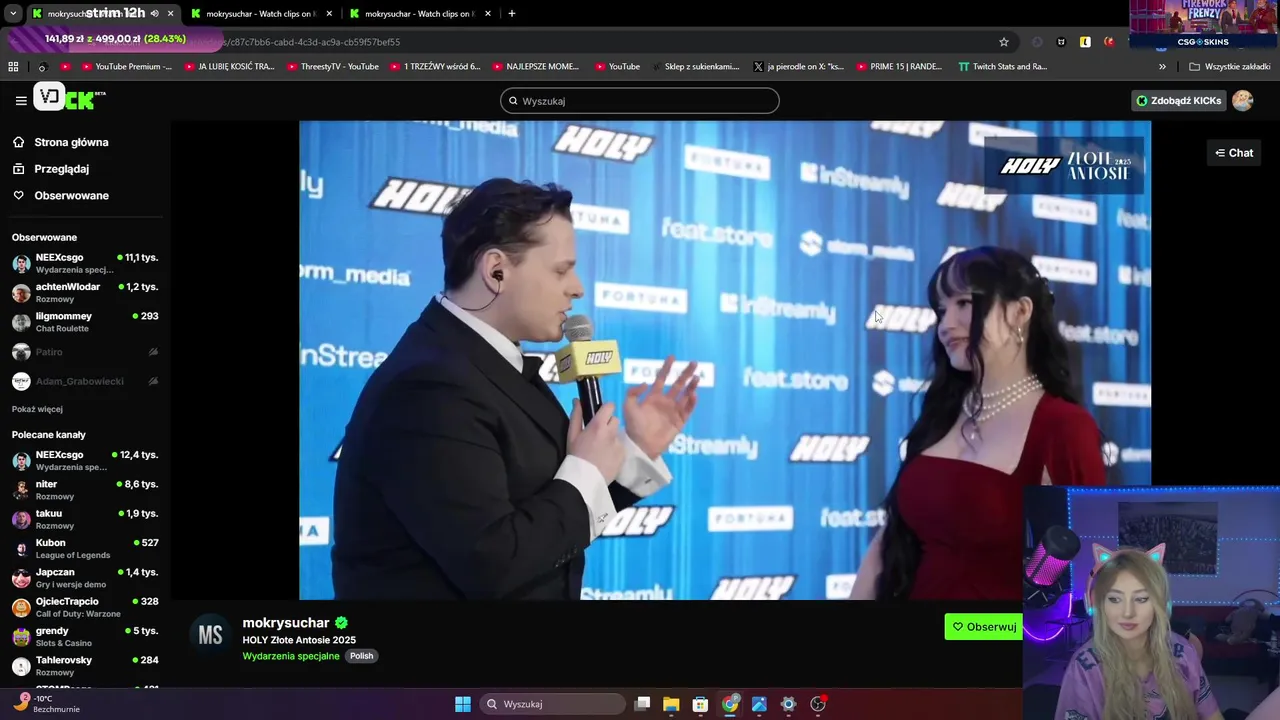This screenshot has height=720, width=1280.
Task: Open liigmommey channel in sidebar
Action: point(85,322)
